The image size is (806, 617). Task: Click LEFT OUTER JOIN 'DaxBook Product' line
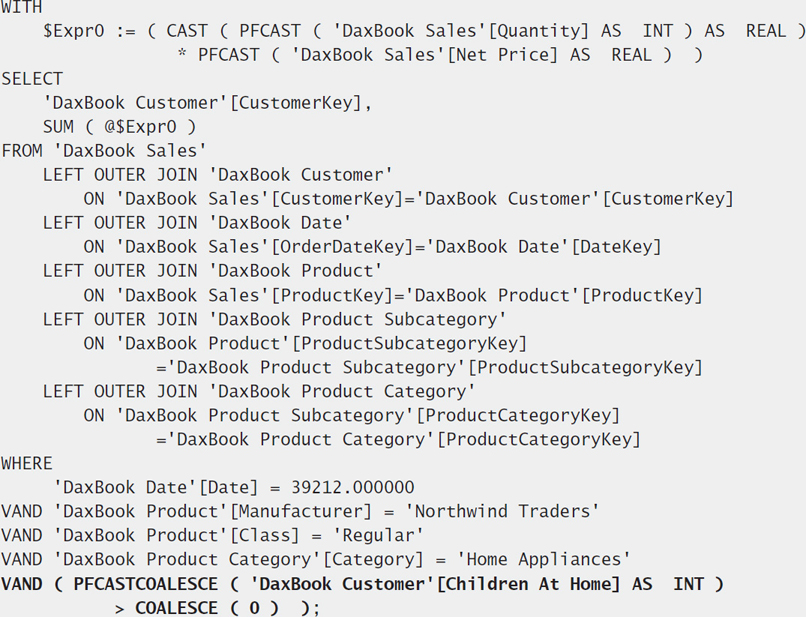pos(213,271)
